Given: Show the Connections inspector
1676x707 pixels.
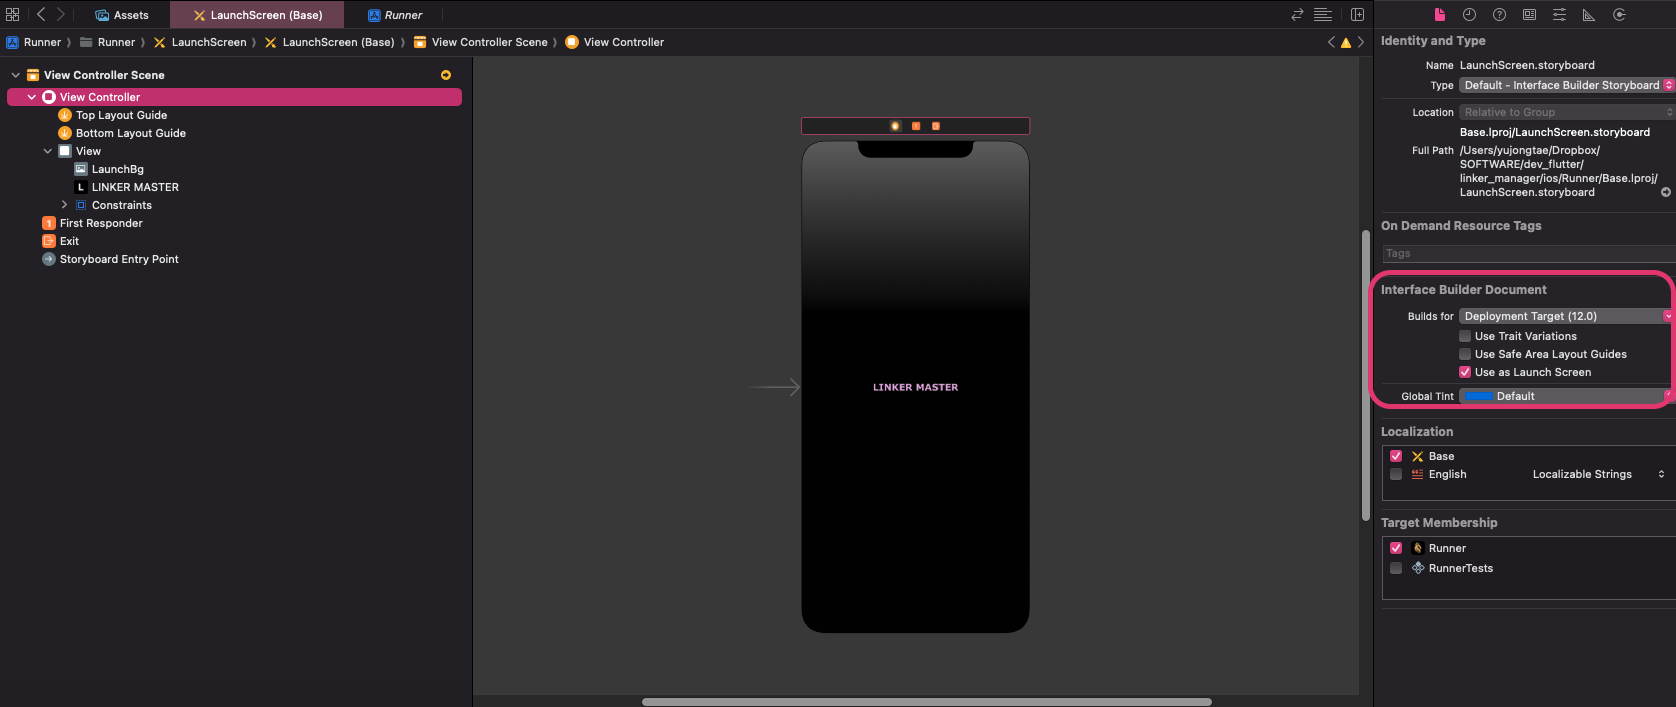Looking at the screenshot, I should 1619,14.
